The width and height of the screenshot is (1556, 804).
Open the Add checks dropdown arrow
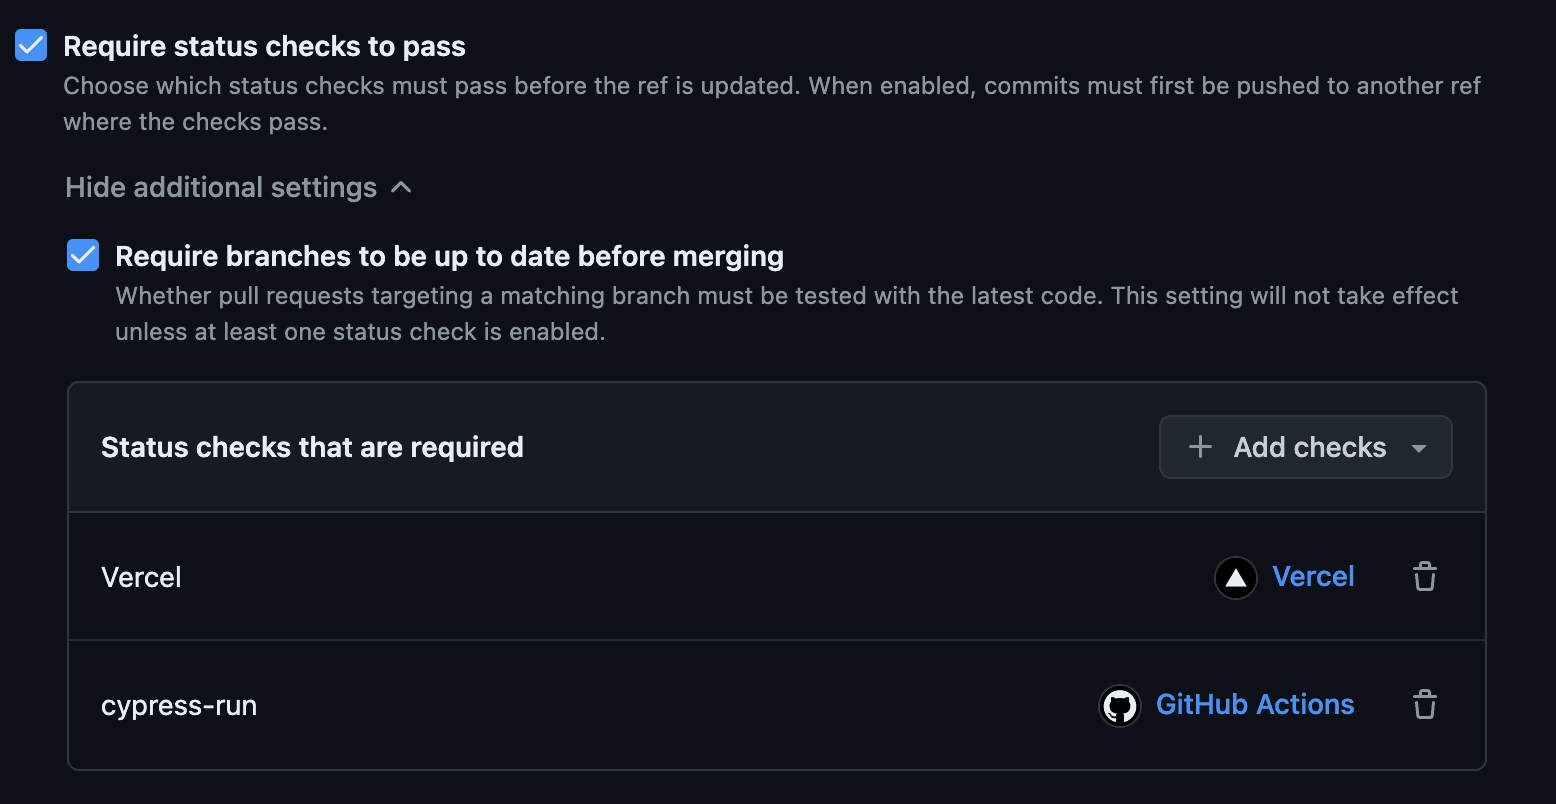coord(1418,448)
